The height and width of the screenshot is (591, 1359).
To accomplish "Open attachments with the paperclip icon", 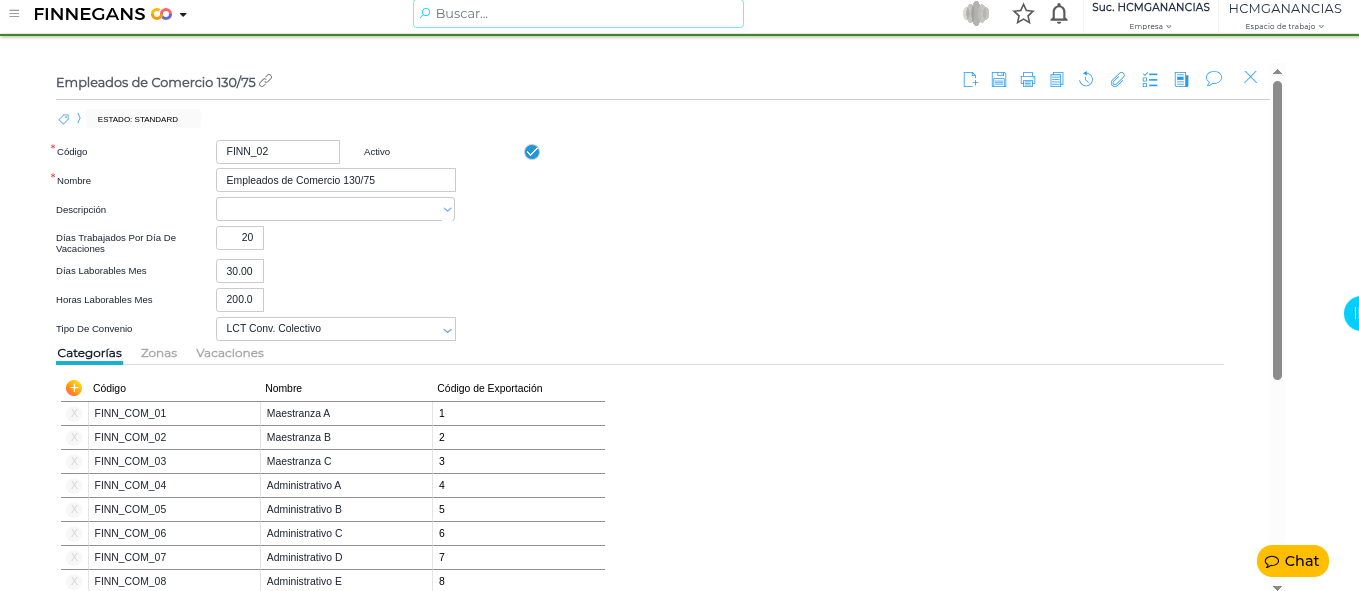I will [x=1118, y=79].
